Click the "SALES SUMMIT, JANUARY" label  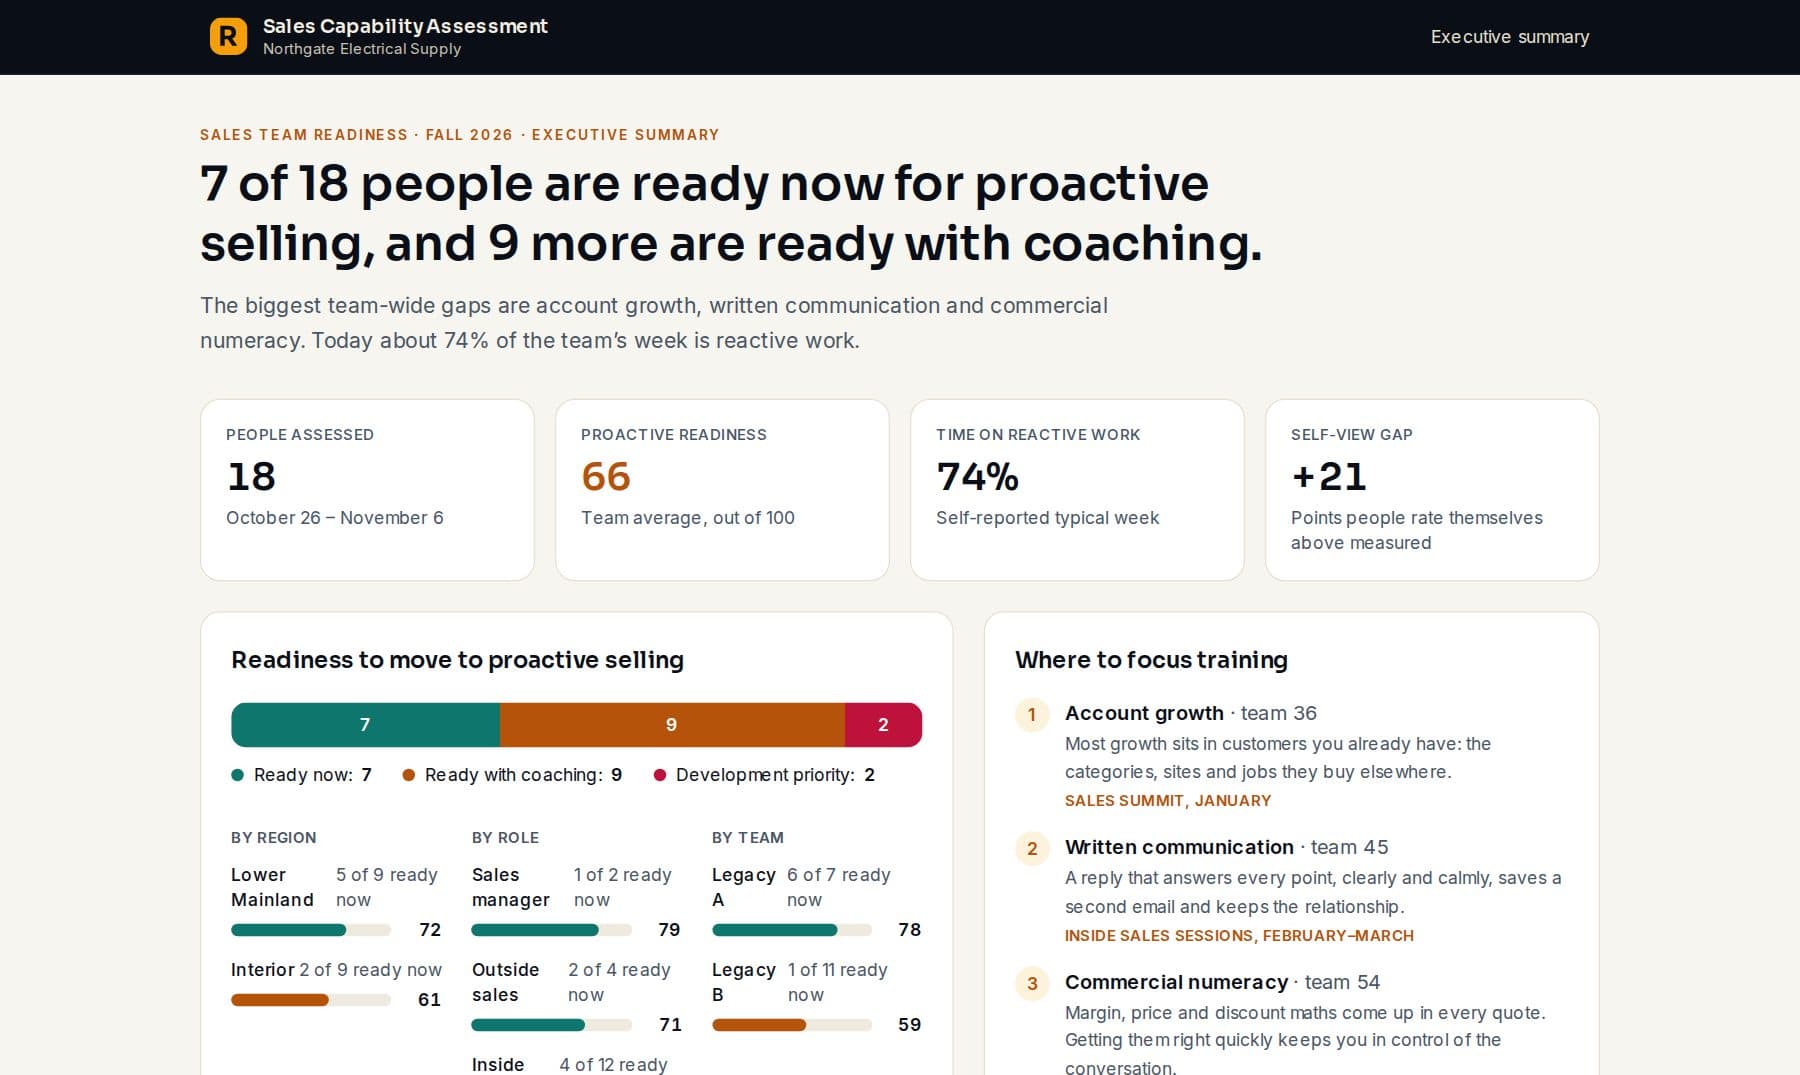1168,801
